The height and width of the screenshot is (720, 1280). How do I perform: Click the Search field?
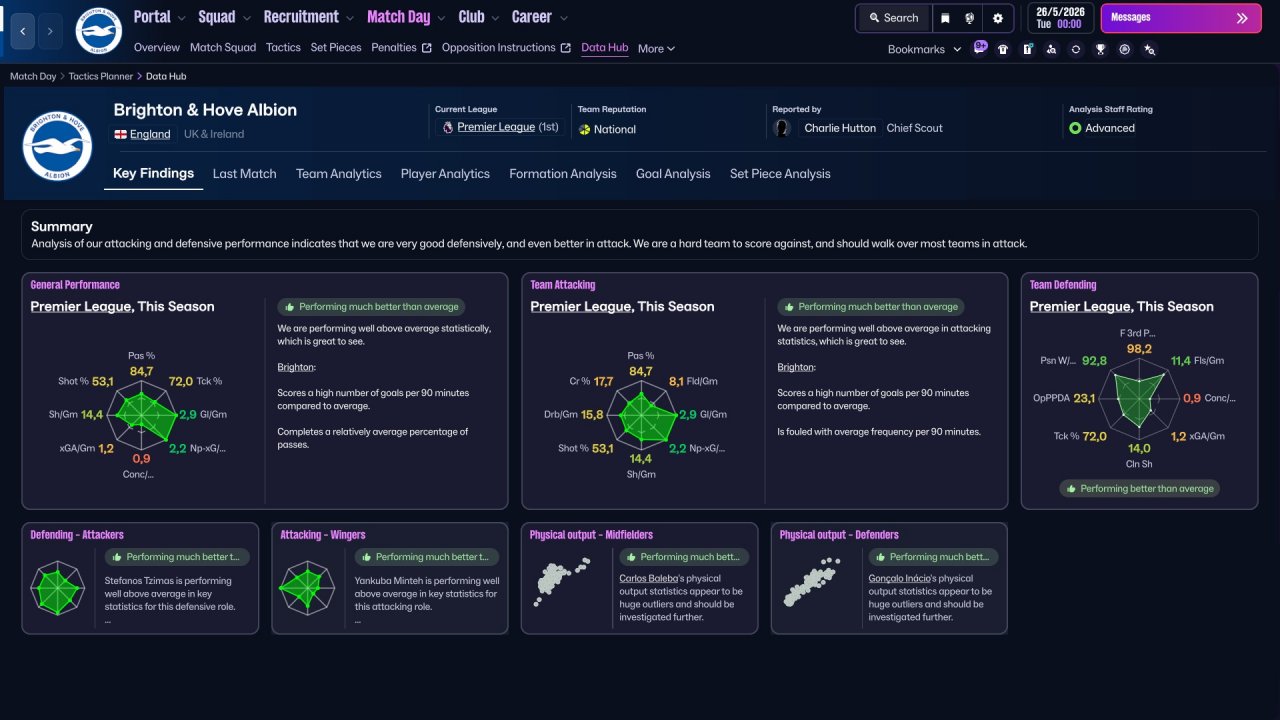click(893, 18)
